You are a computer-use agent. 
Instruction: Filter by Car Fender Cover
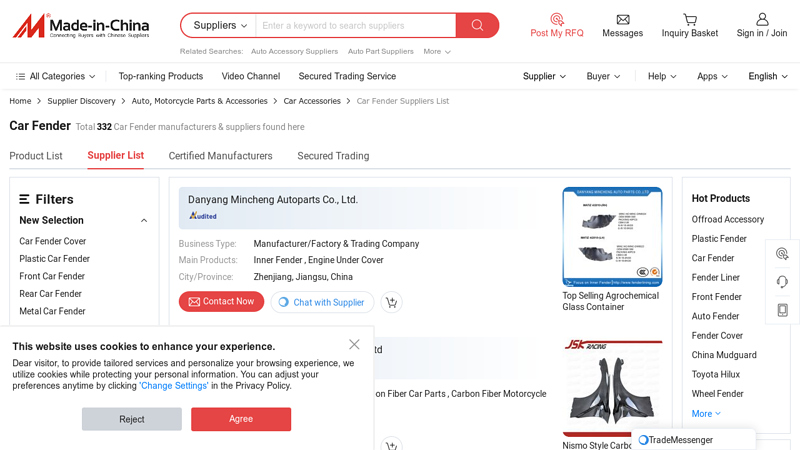(53, 241)
